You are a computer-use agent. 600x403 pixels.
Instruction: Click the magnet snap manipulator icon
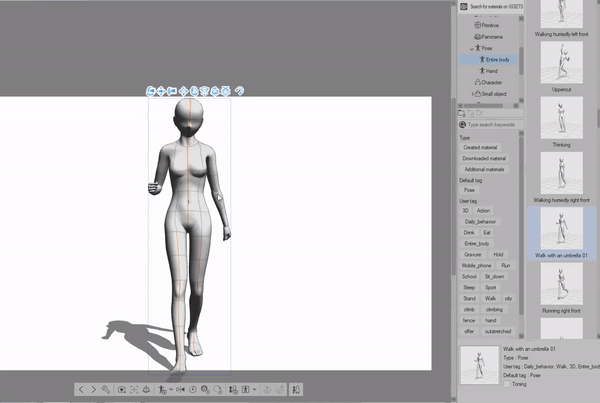[x=239, y=91]
